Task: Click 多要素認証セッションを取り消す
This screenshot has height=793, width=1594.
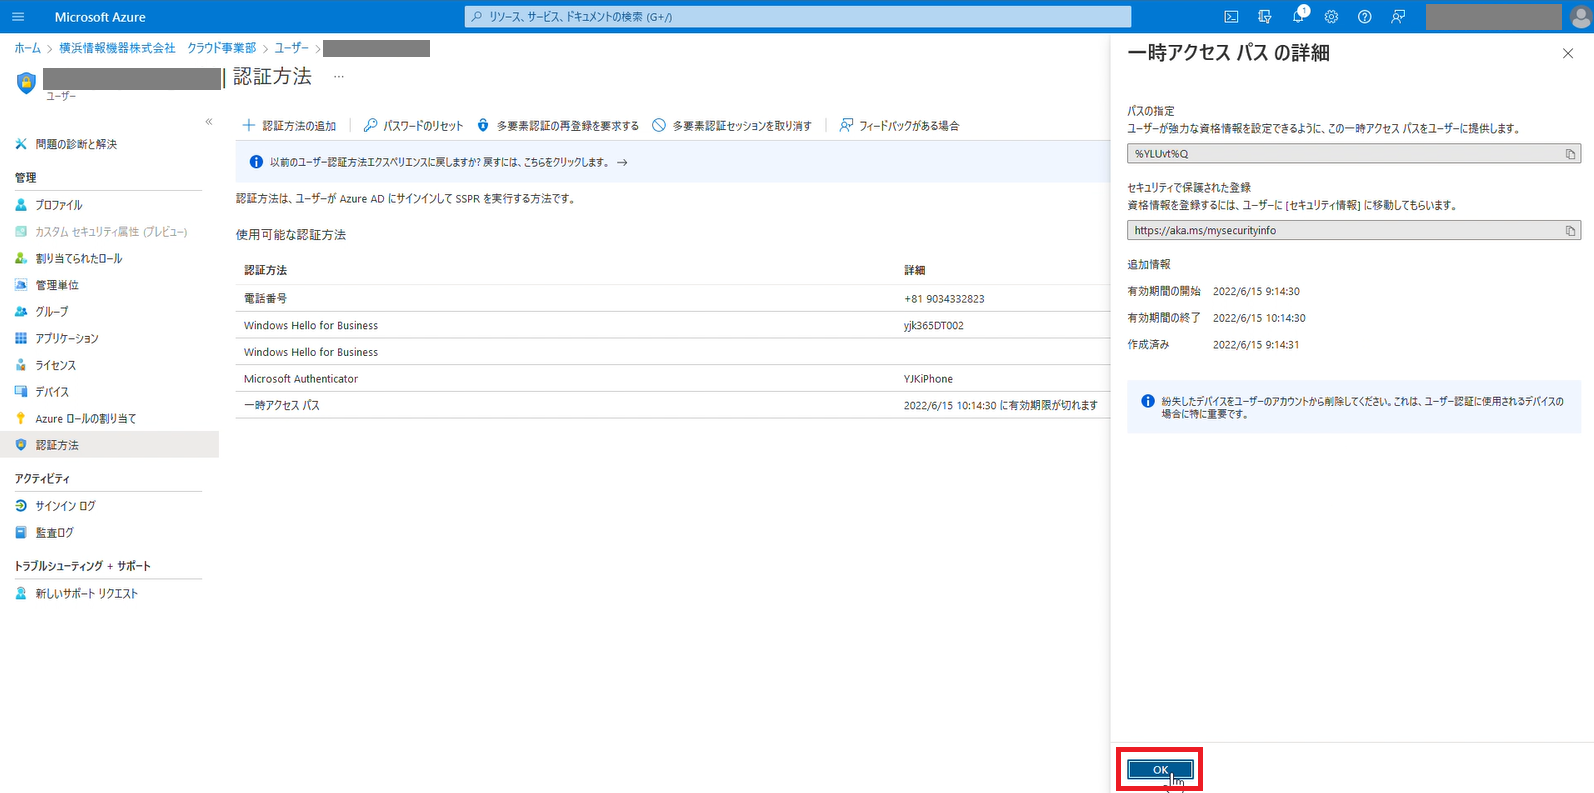Action: click(x=732, y=126)
